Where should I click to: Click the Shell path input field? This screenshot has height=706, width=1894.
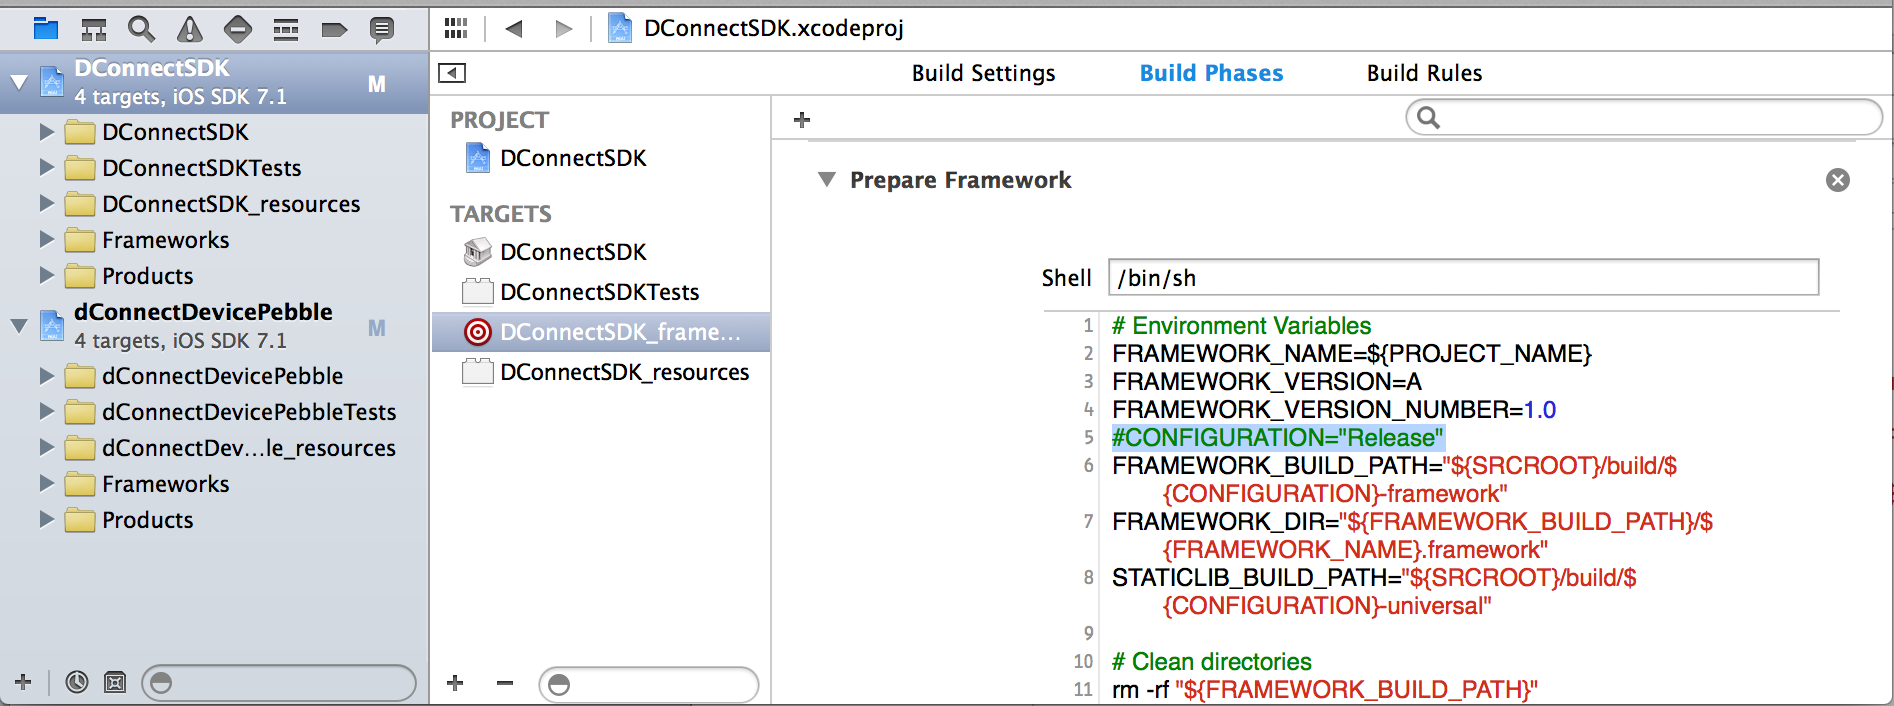[1462, 278]
